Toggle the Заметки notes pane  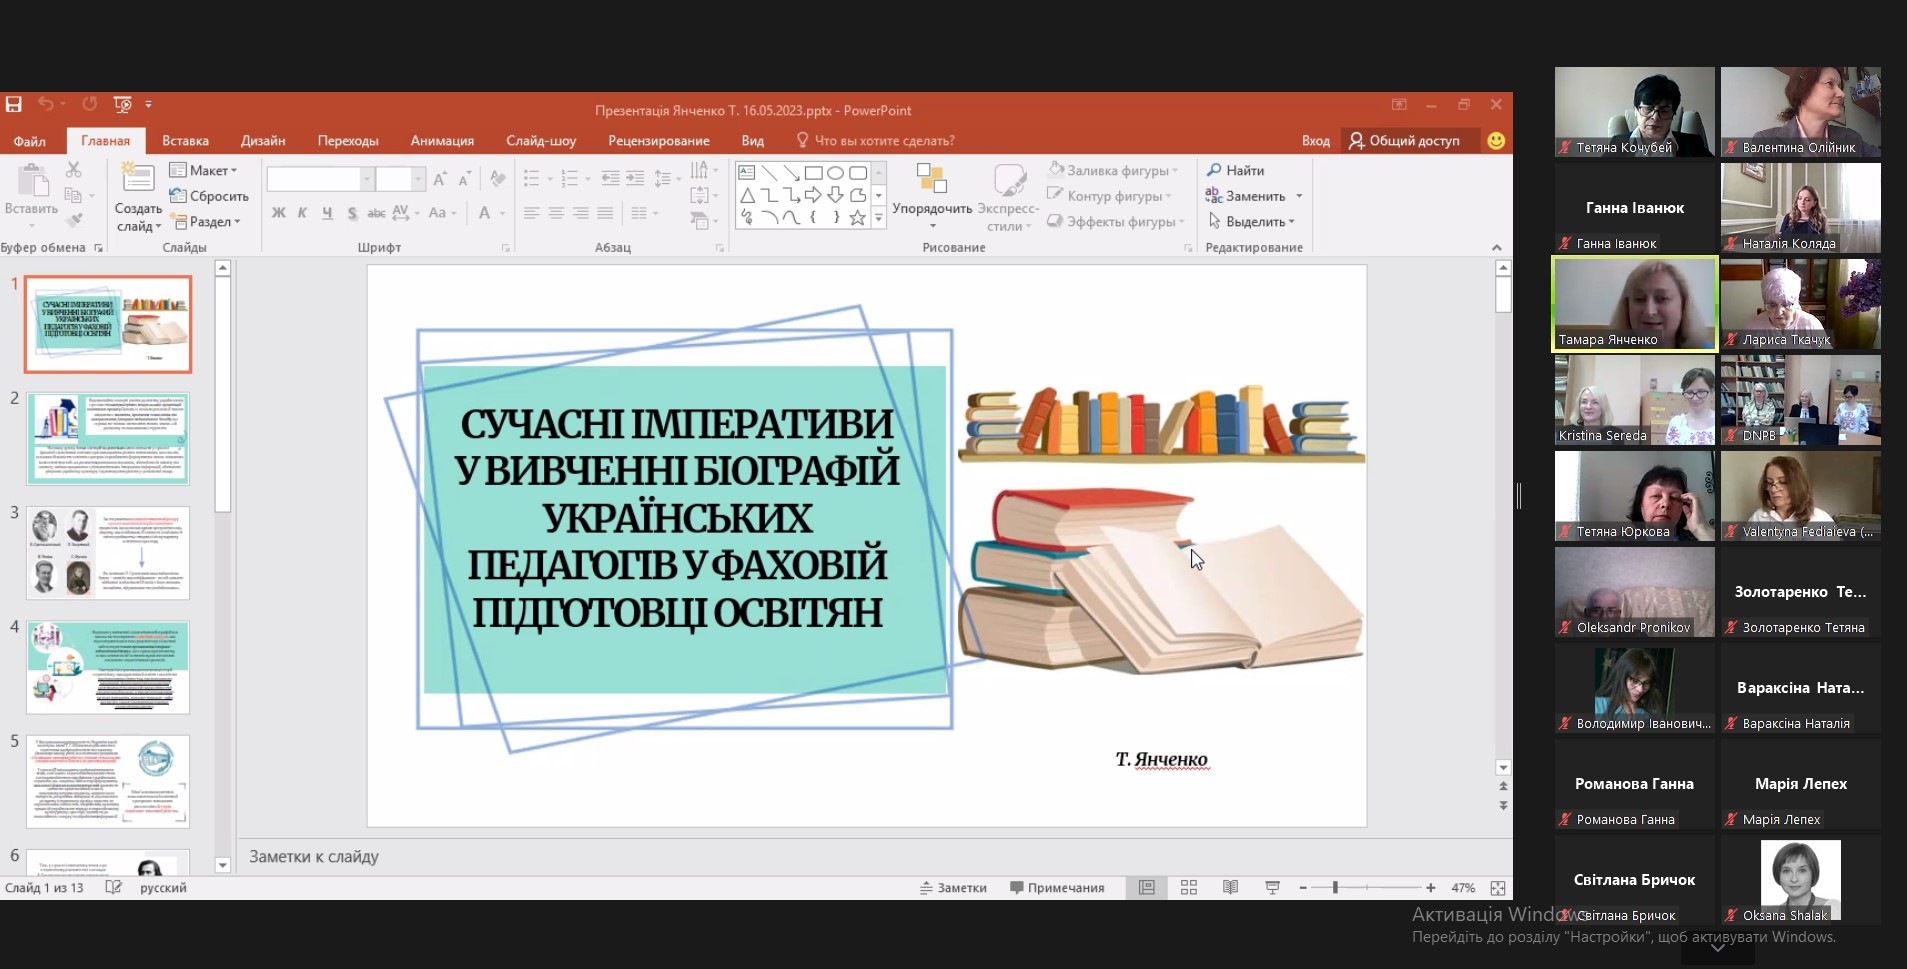click(953, 888)
